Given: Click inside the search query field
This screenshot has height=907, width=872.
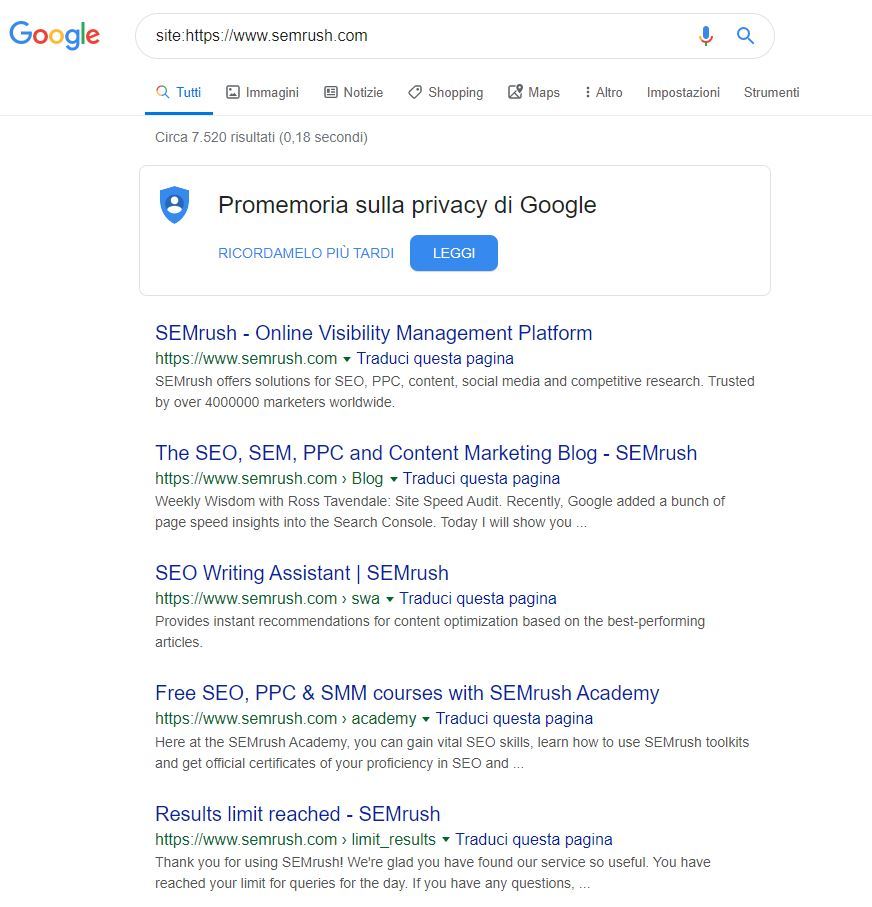Looking at the screenshot, I should [400, 35].
